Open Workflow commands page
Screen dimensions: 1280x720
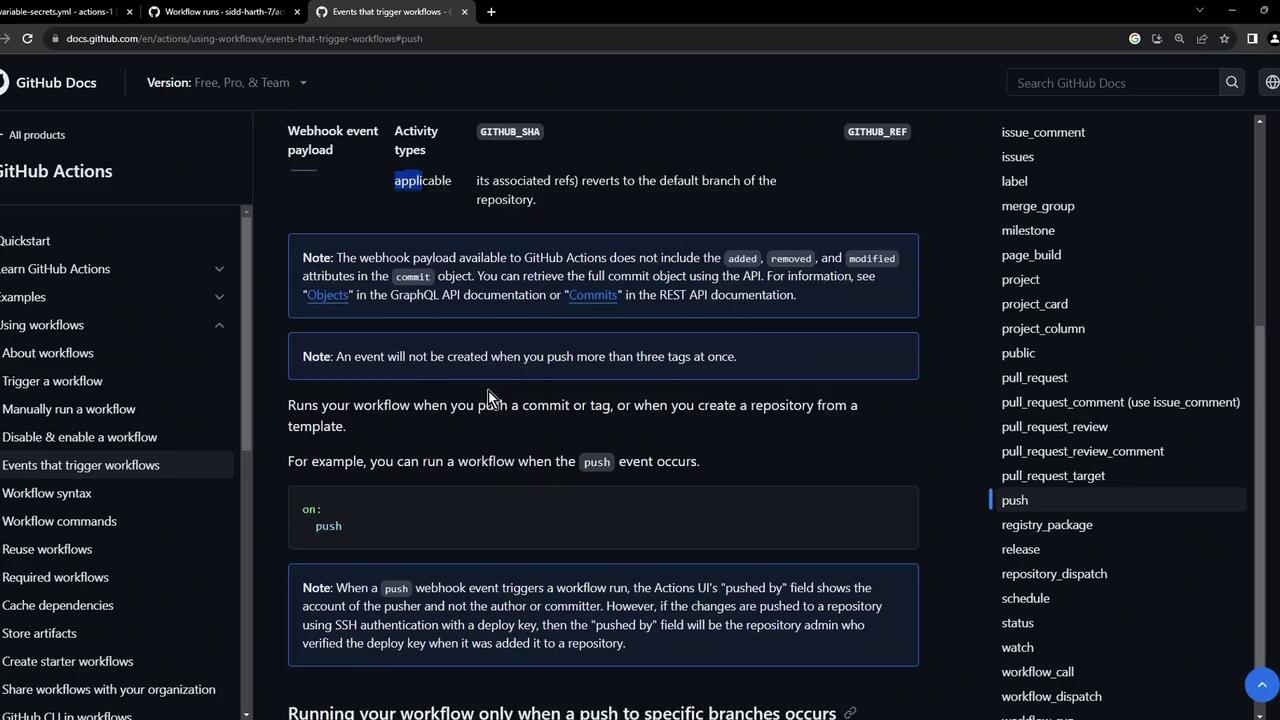(x=59, y=521)
